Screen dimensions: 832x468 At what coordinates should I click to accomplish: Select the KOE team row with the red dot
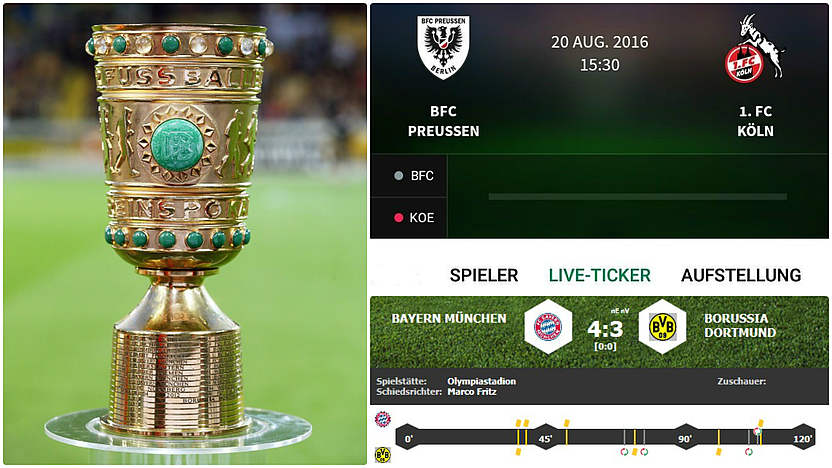pyautogui.click(x=409, y=218)
